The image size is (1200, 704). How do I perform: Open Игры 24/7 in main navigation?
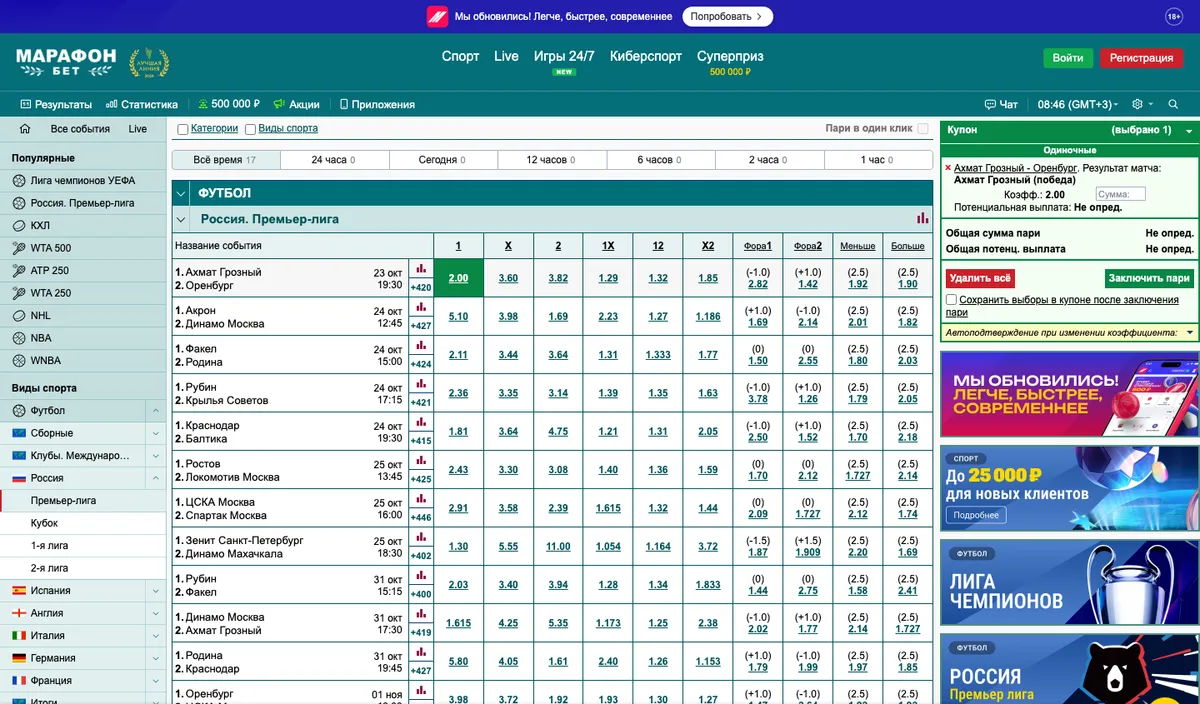(564, 56)
